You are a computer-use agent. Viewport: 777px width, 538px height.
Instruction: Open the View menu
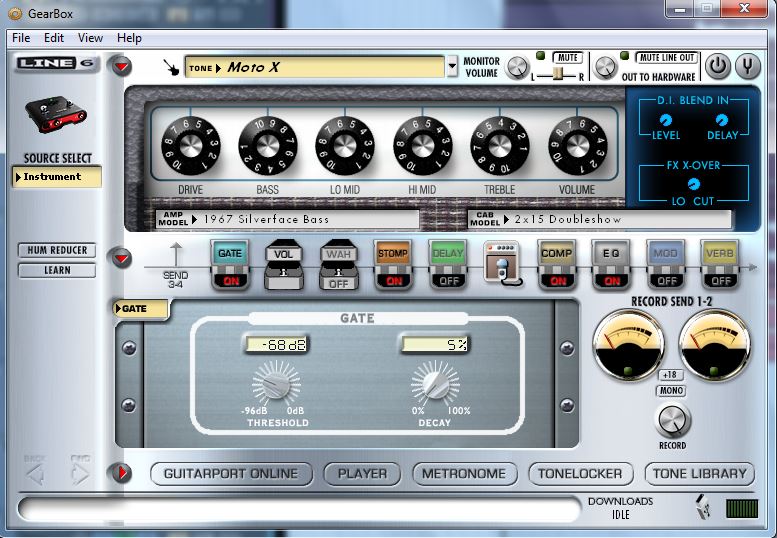(90, 38)
